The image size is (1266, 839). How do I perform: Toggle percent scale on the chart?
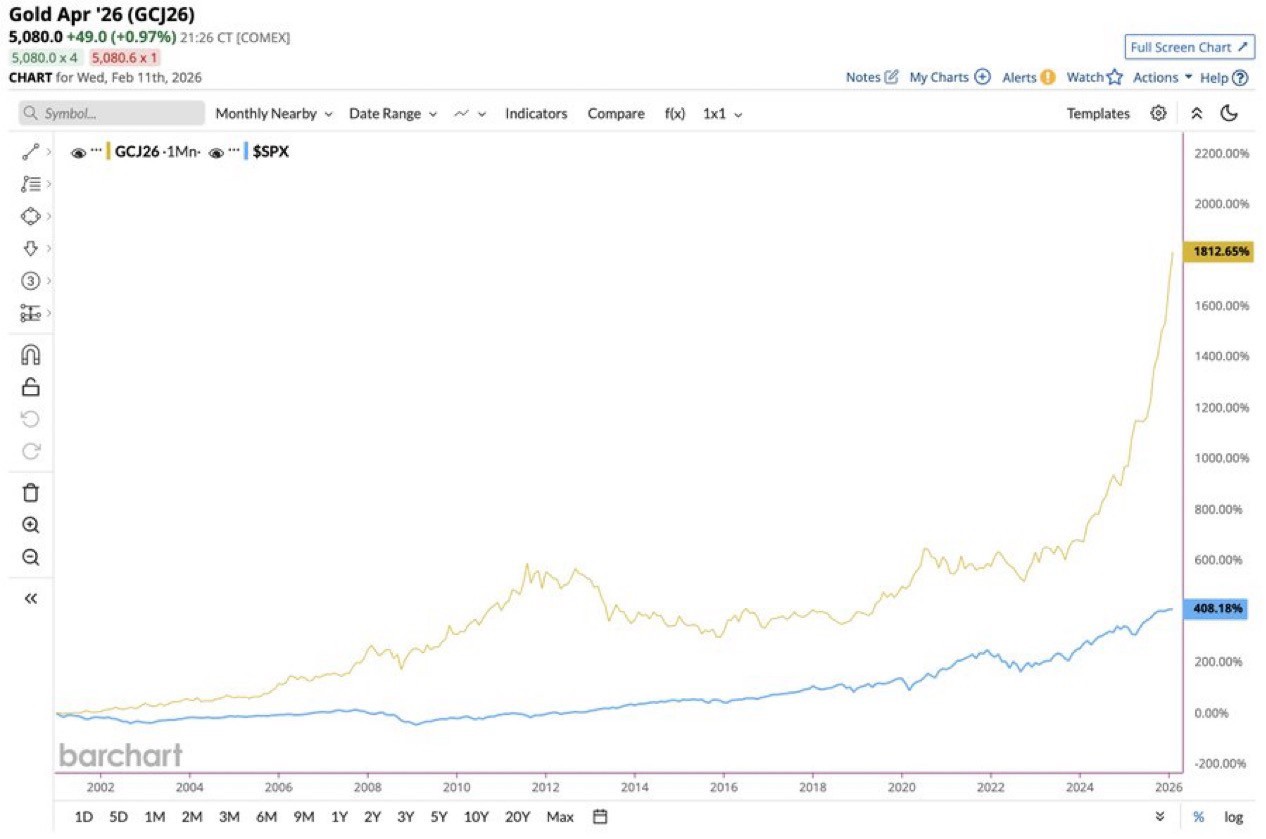click(1198, 817)
